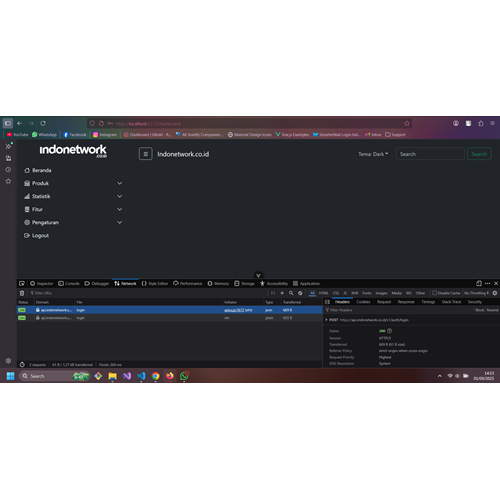Viewport: 500px width, 500px height.
Task: Toggle responsive design mode icon
Action: (x=479, y=283)
